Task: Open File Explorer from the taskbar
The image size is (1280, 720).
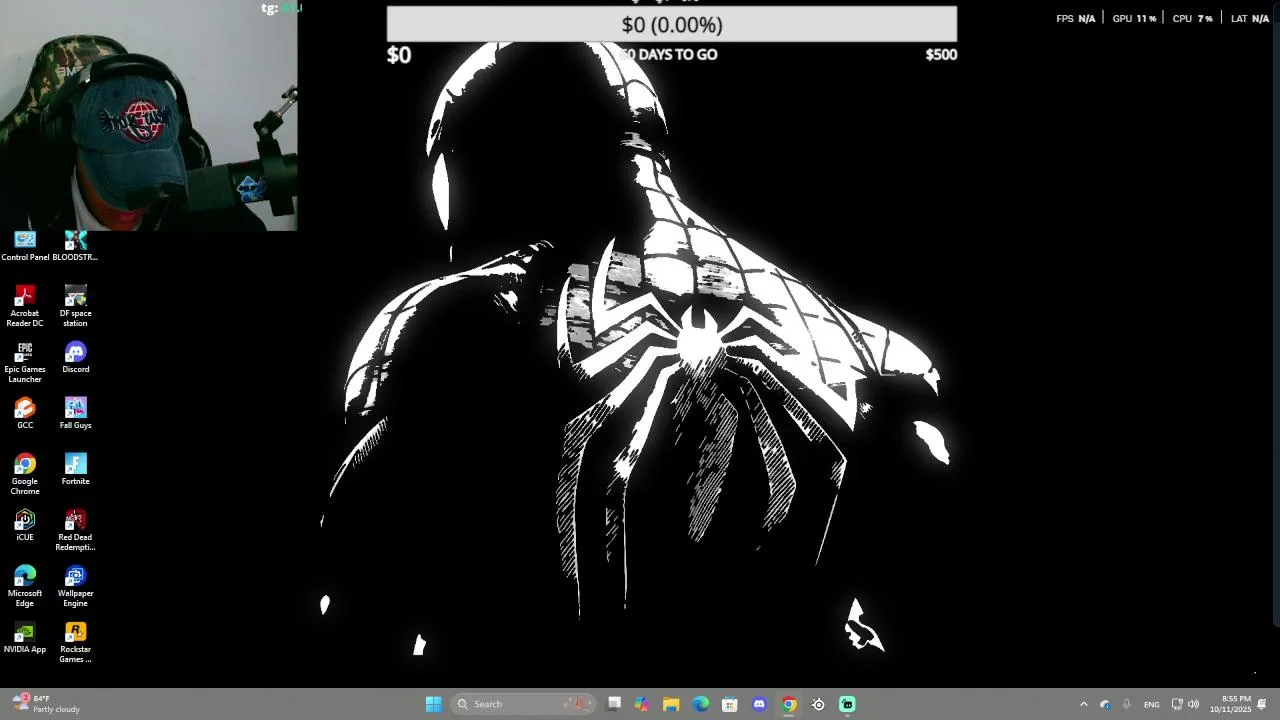Action: click(671, 704)
